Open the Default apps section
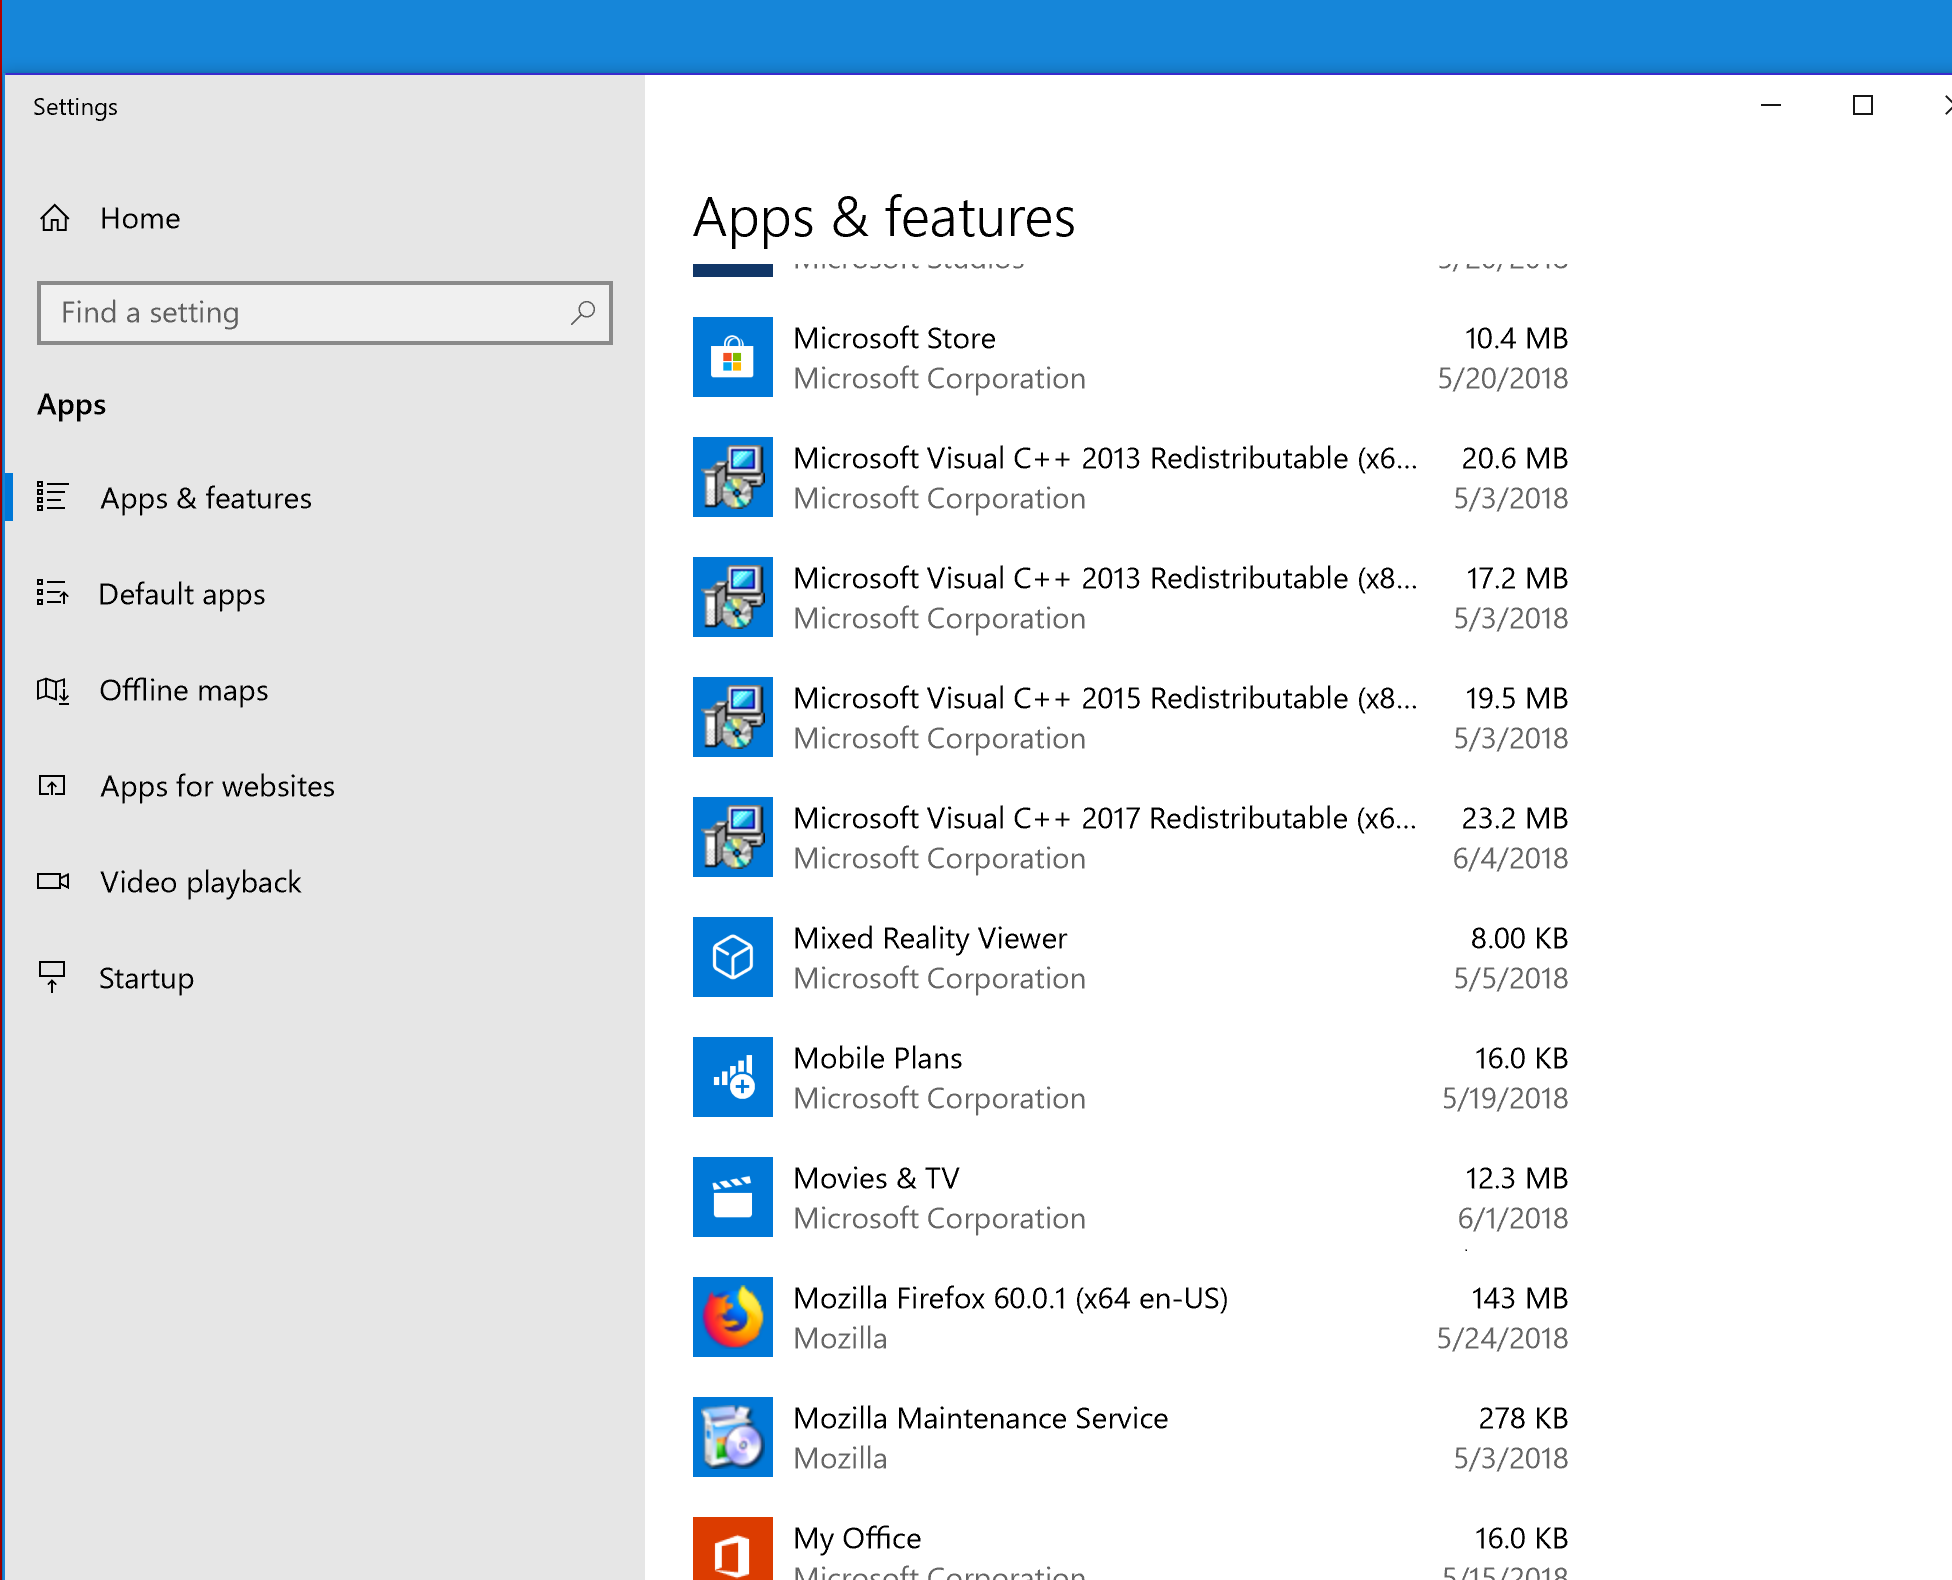This screenshot has width=1952, height=1580. tap(182, 594)
